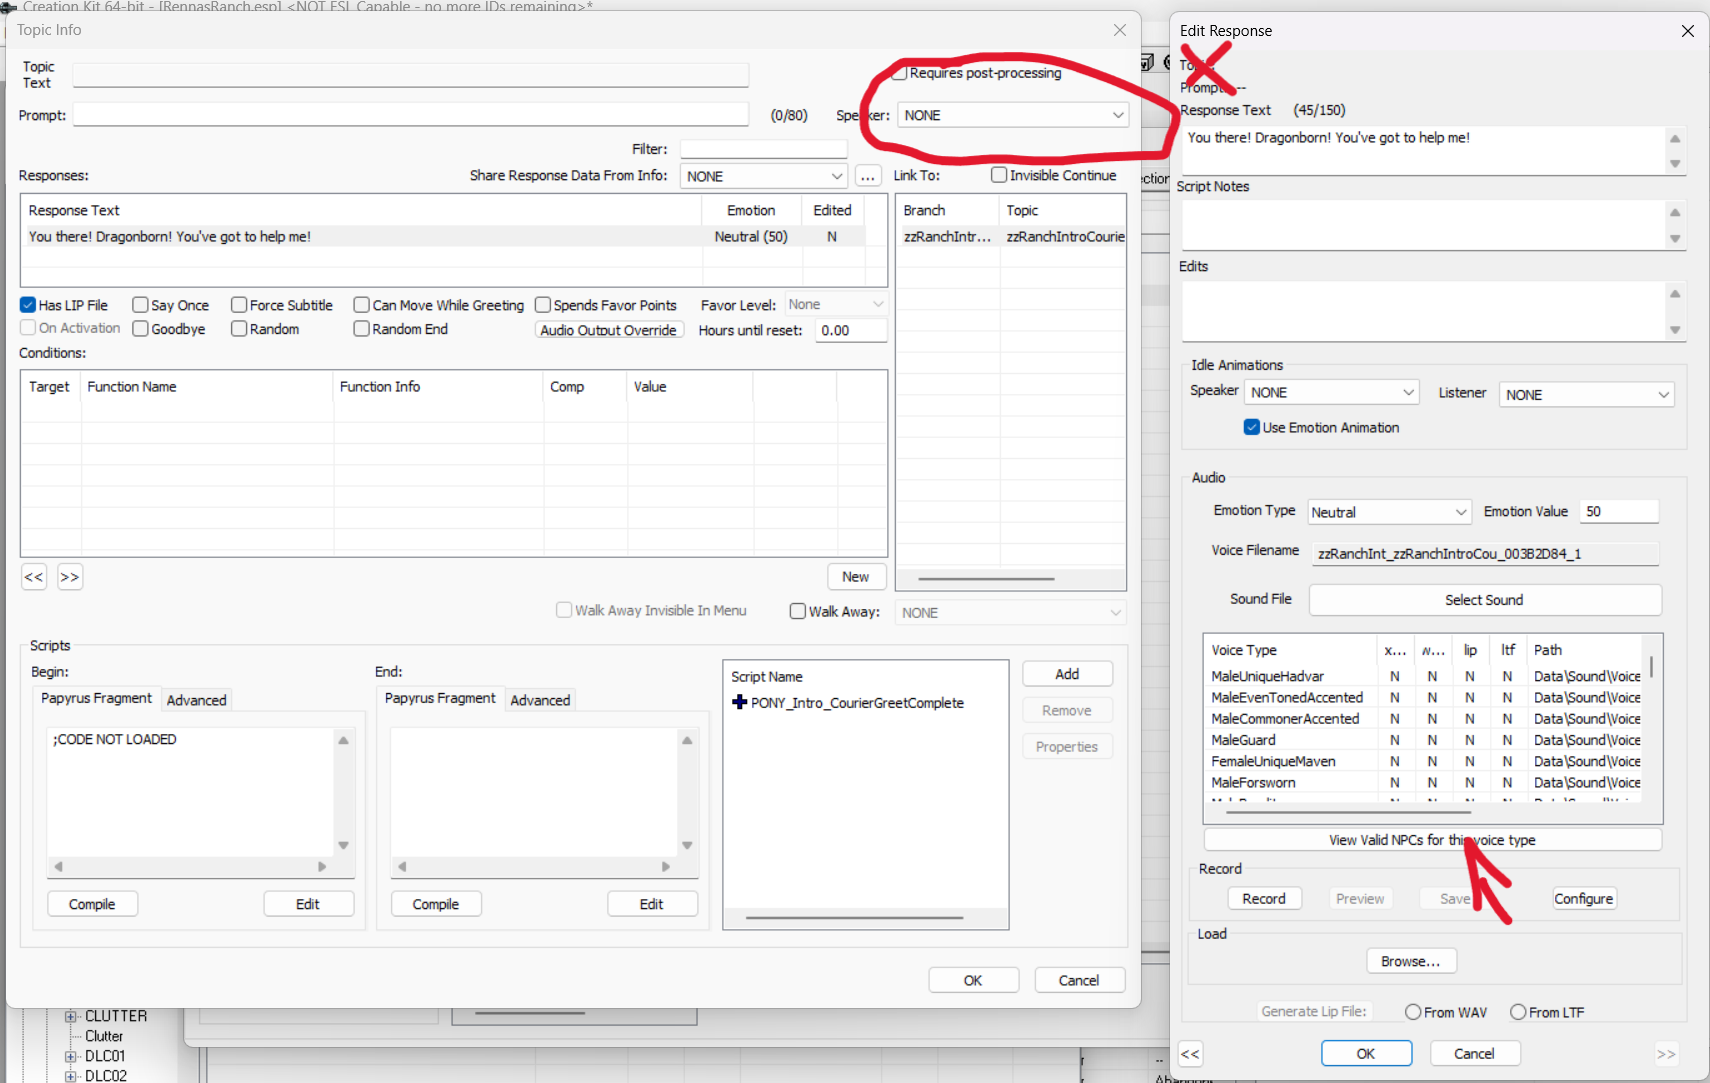Viewport: 1710px width, 1083px height.
Task: Tick the Spends Favor Points checkbox
Action: [543, 305]
